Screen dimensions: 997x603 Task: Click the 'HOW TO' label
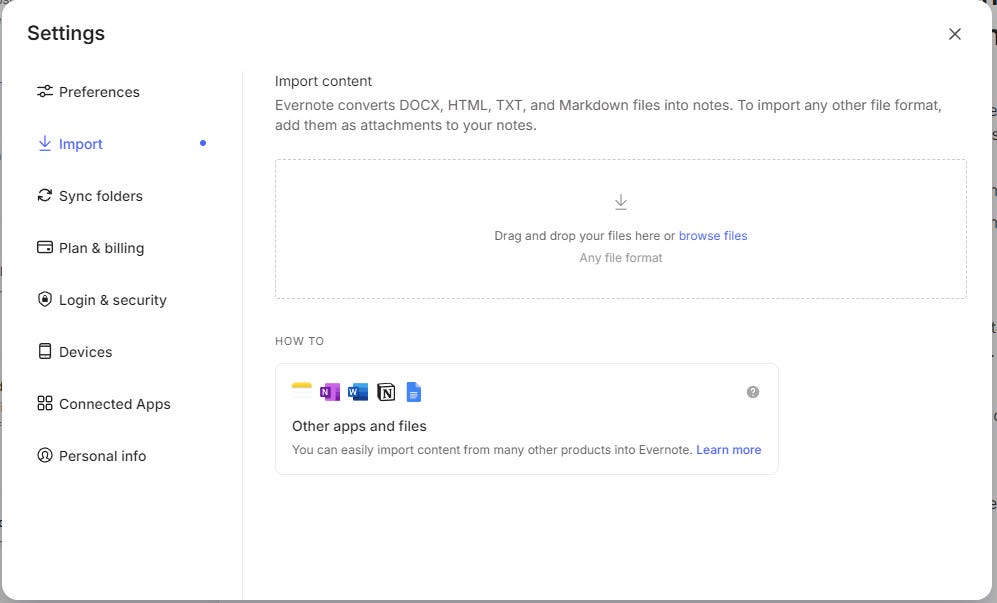[x=299, y=341]
